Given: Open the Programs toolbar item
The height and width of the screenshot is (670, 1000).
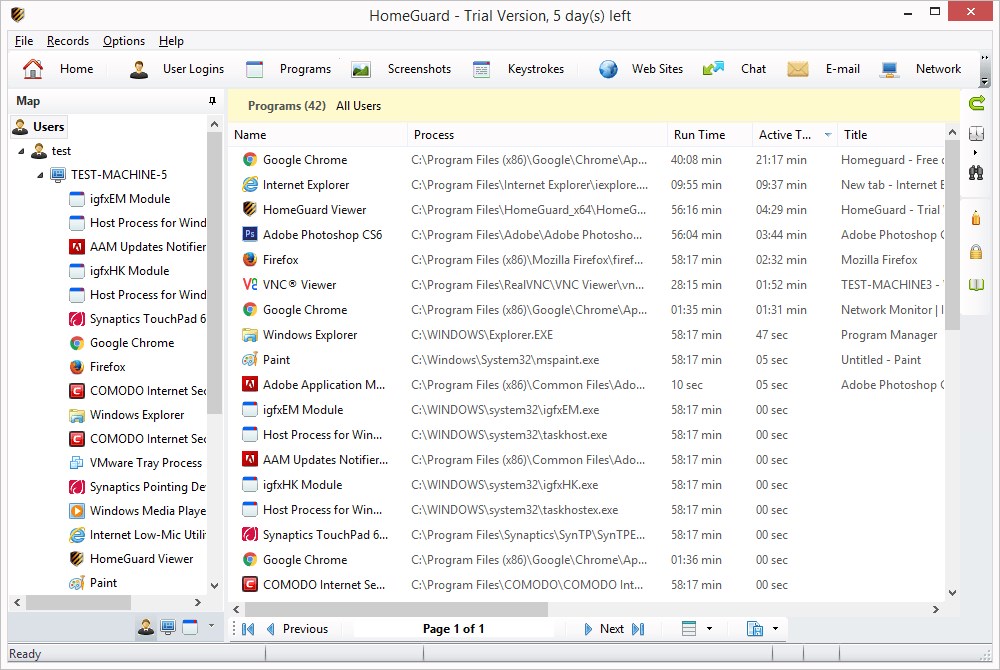Looking at the screenshot, I should click(x=288, y=69).
